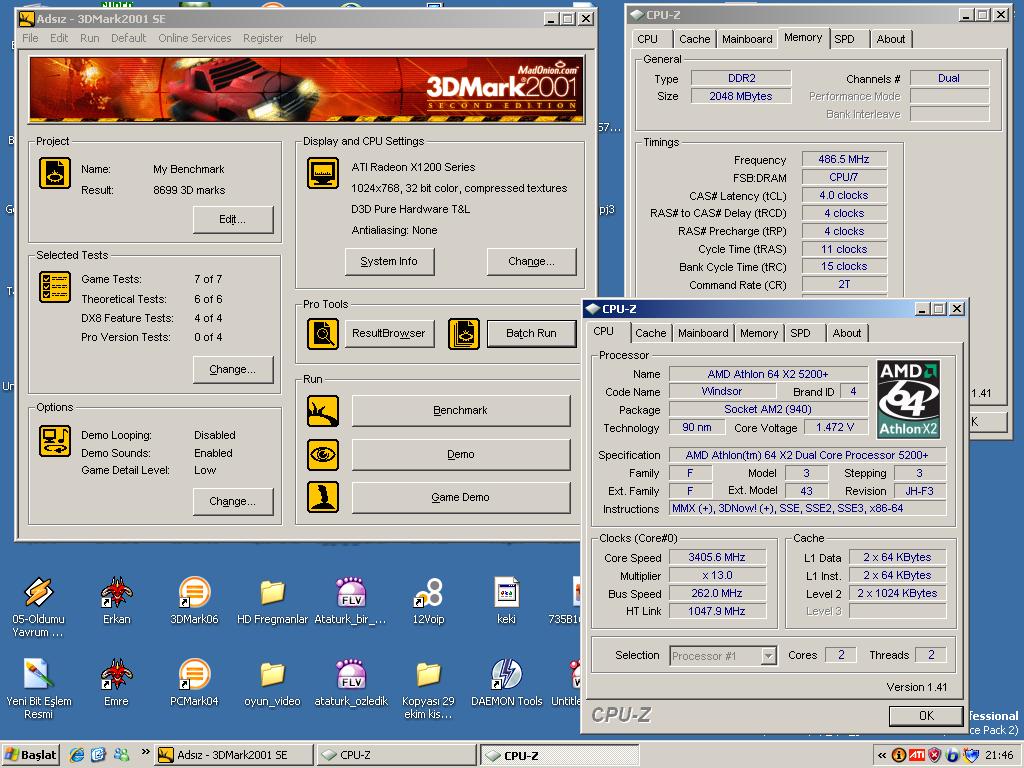Click the AMD Athlon 64 X2 5200+ name field
The height and width of the screenshot is (768, 1024).
[768, 374]
